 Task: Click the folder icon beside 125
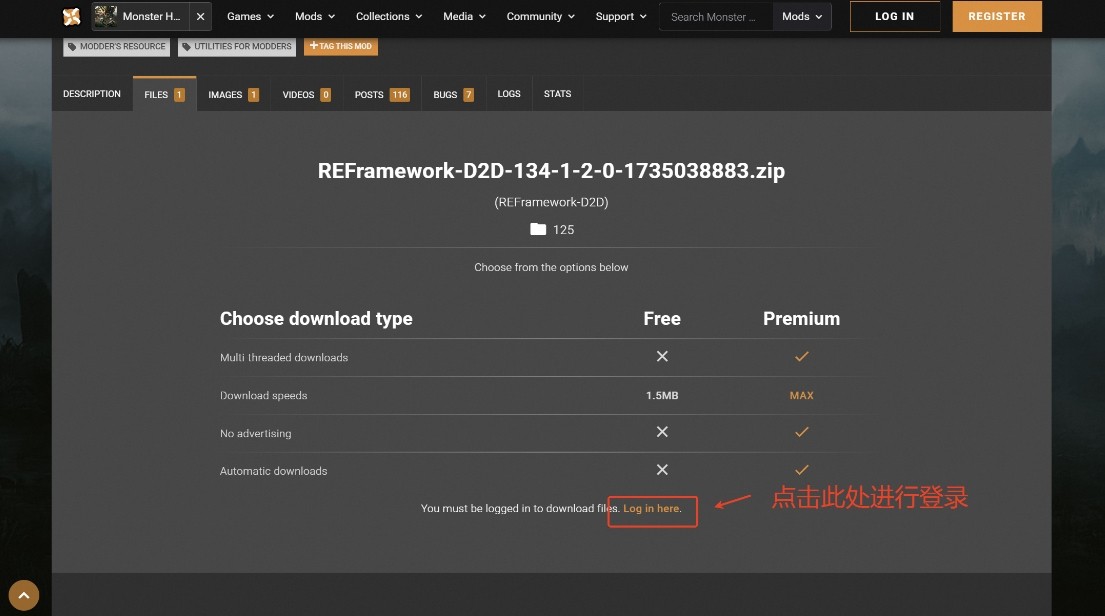coord(538,230)
